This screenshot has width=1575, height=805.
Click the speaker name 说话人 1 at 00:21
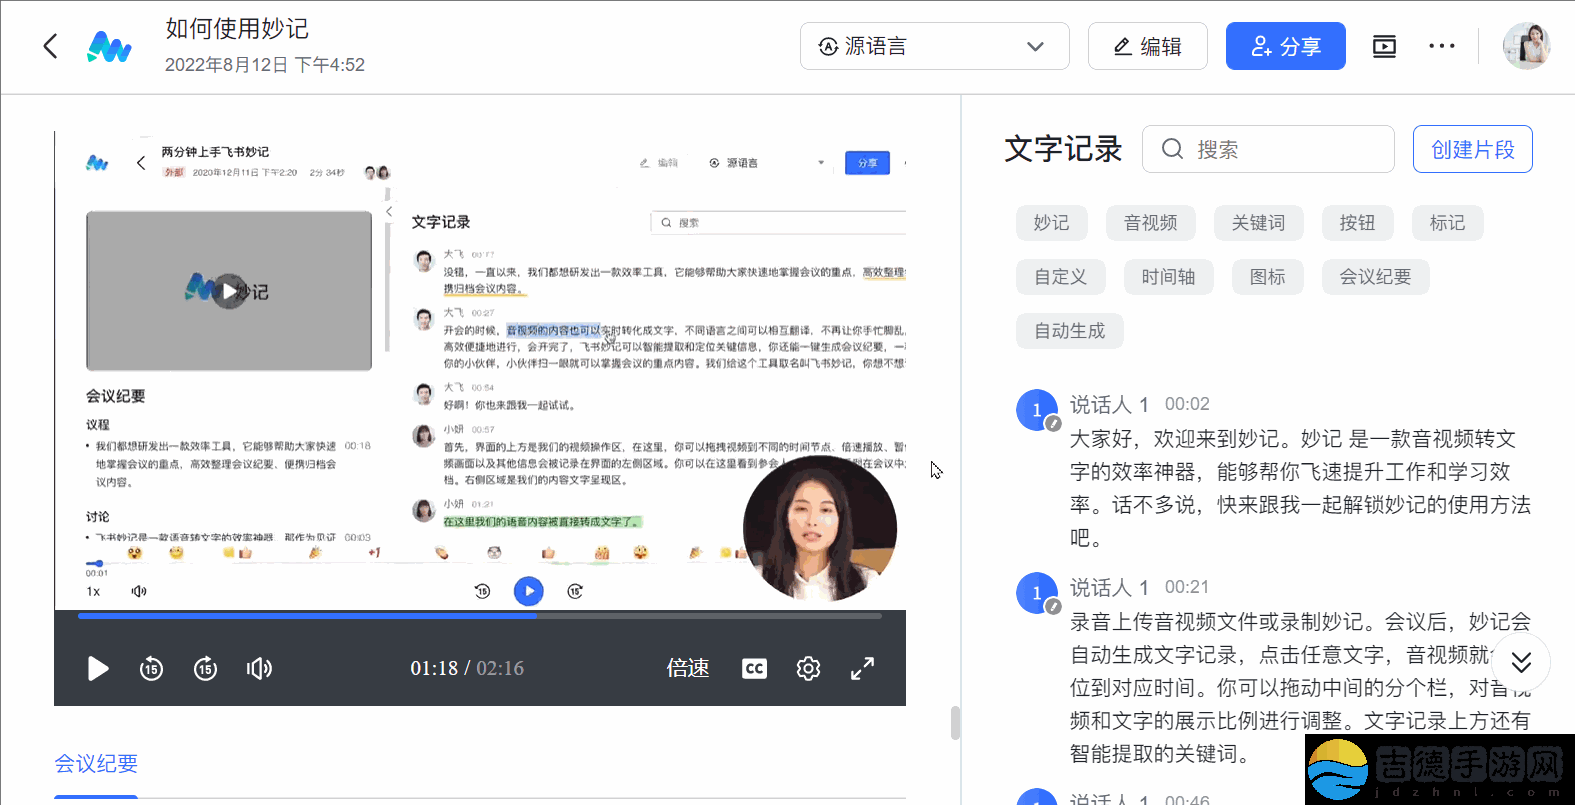point(1109,587)
